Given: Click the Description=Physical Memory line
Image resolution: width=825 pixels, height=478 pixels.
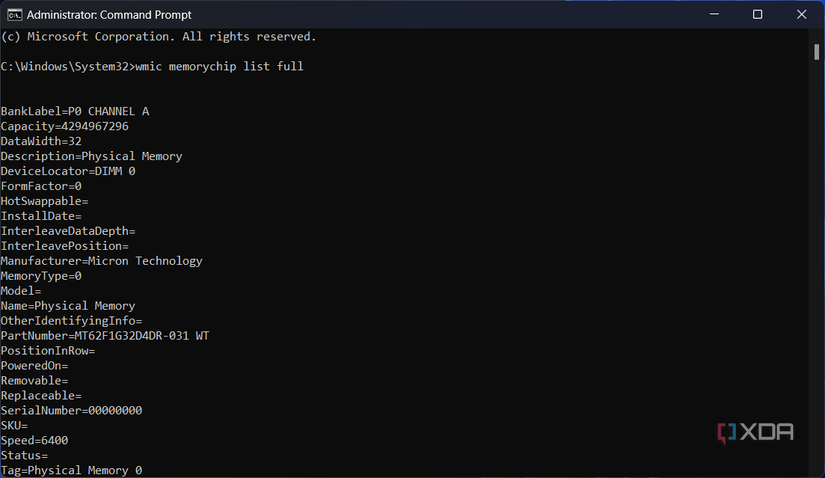Looking at the screenshot, I should 91,156.
